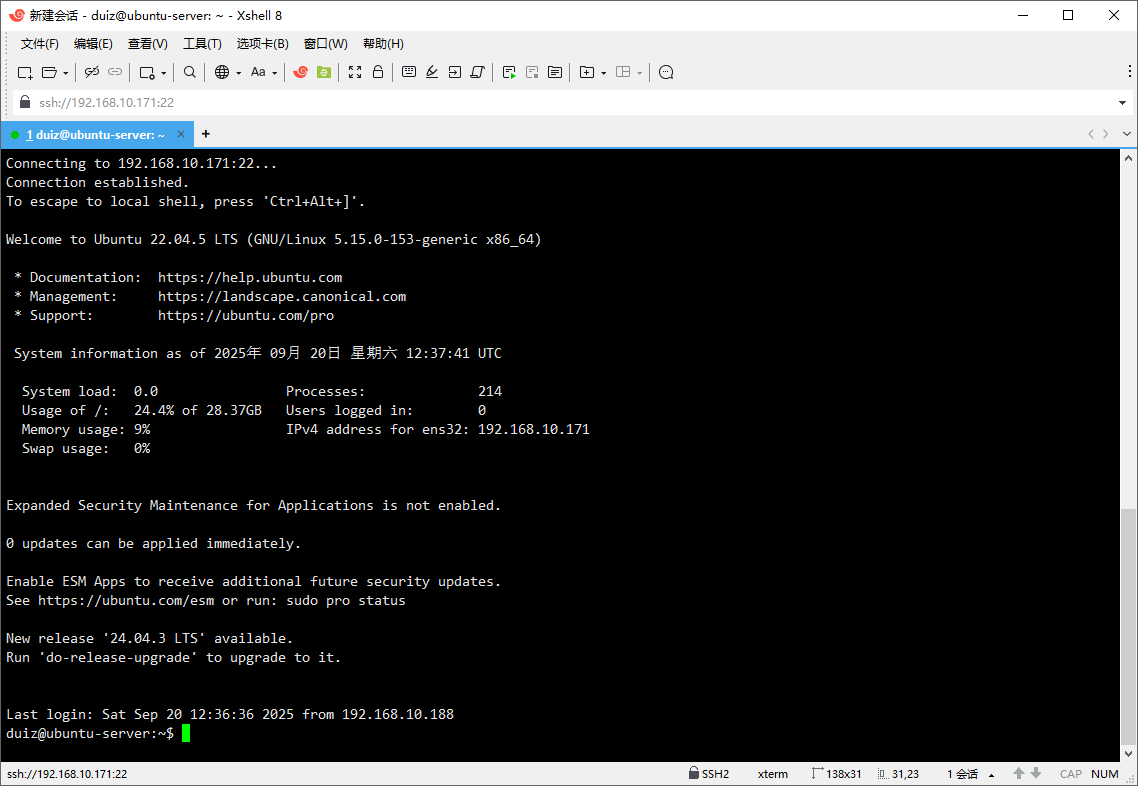Expand the globe encoding dropdown
This screenshot has height=786, width=1138.
238,73
